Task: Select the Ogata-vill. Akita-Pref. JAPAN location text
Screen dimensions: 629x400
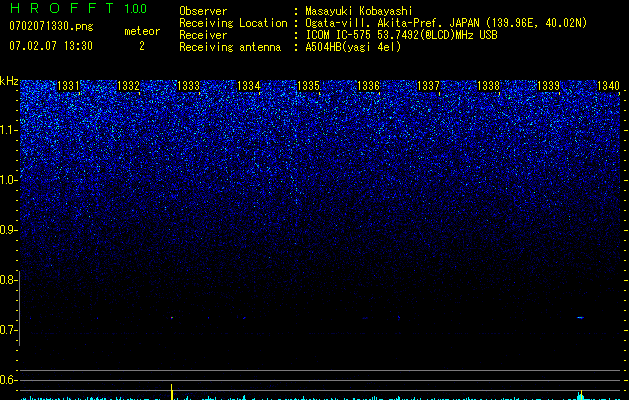Action: [446, 23]
